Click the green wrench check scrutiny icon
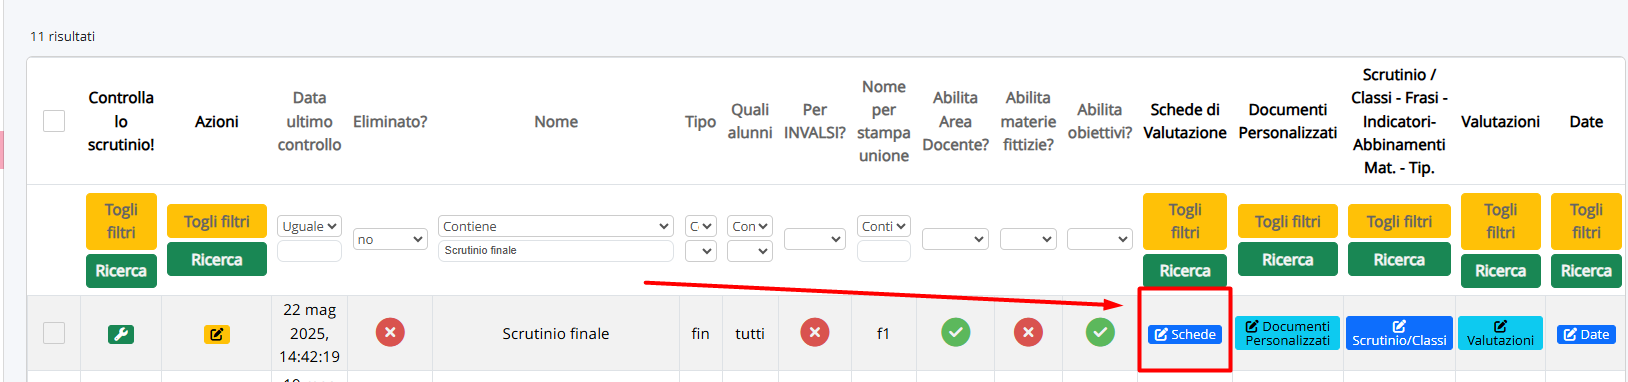Viewport: 1628px width, 382px height. (x=121, y=334)
